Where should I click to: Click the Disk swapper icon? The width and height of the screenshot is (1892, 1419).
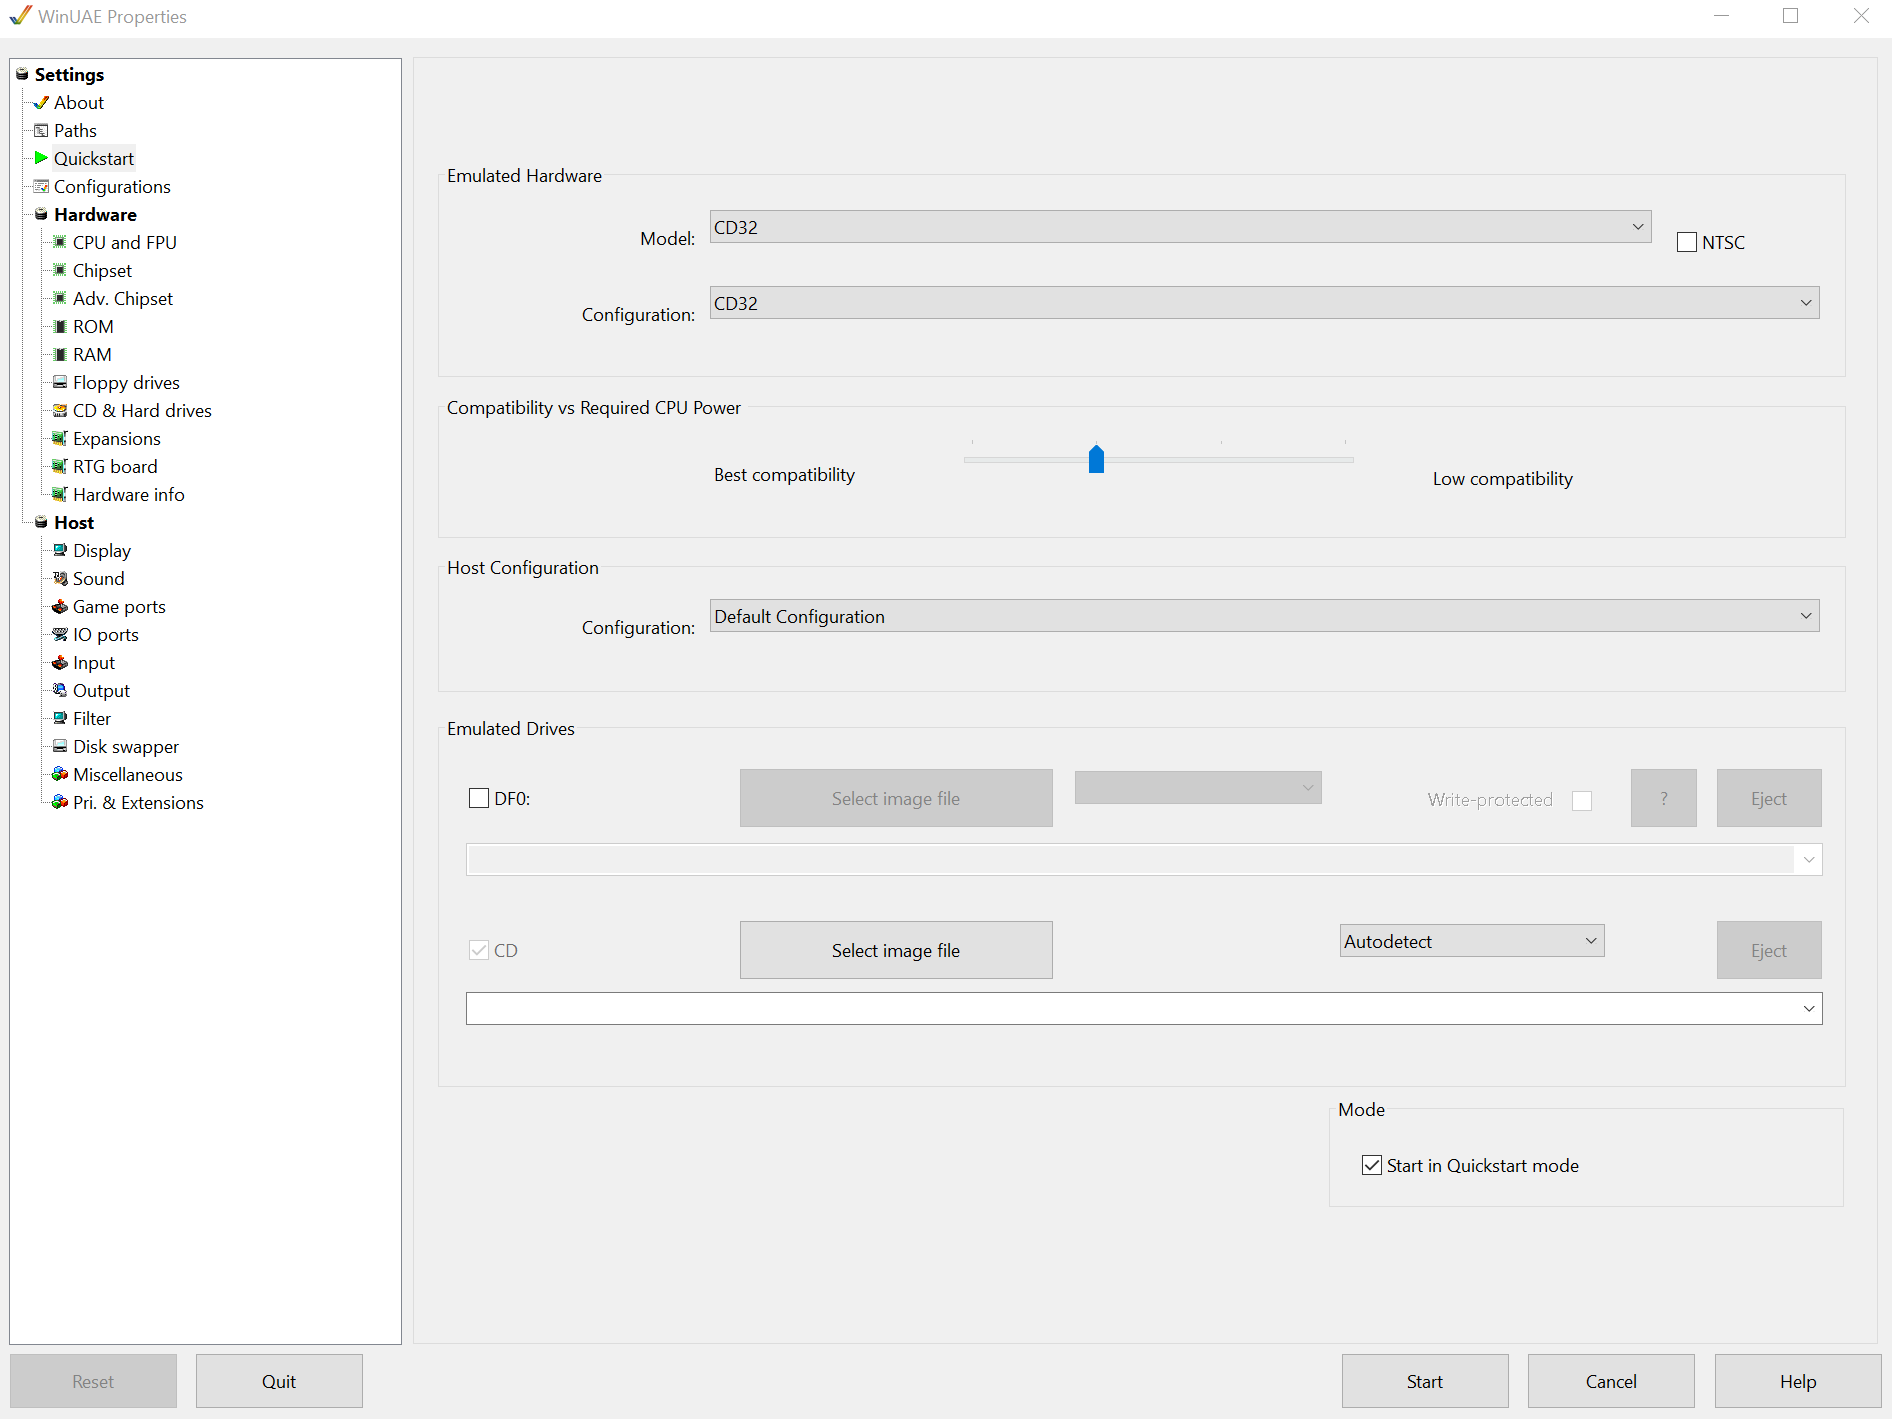(x=60, y=747)
